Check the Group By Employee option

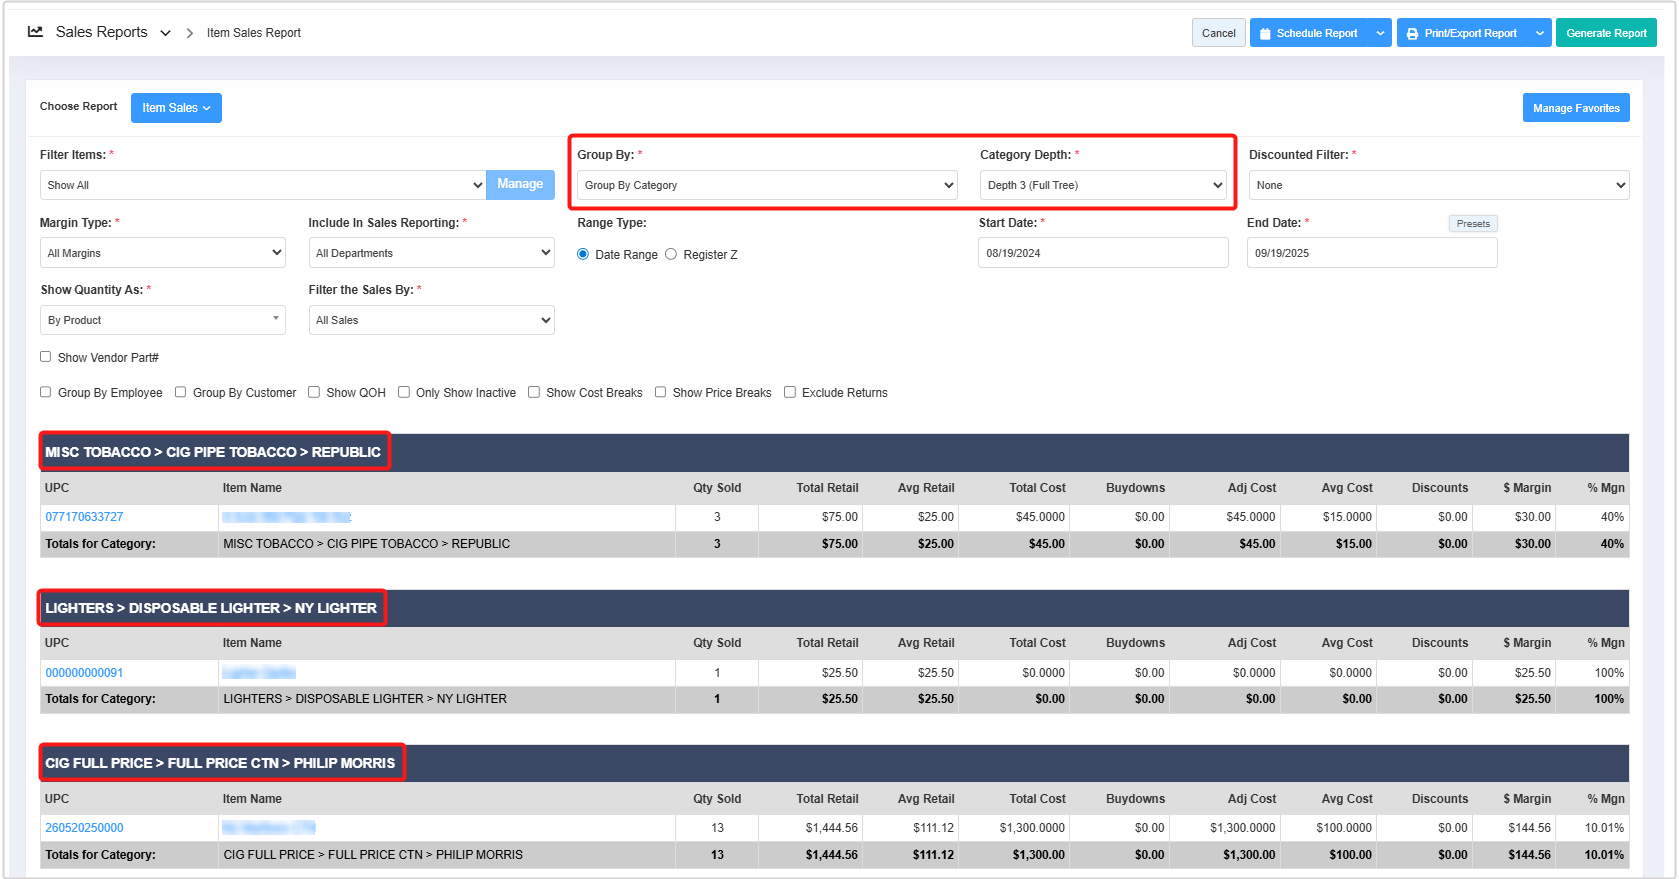click(46, 392)
